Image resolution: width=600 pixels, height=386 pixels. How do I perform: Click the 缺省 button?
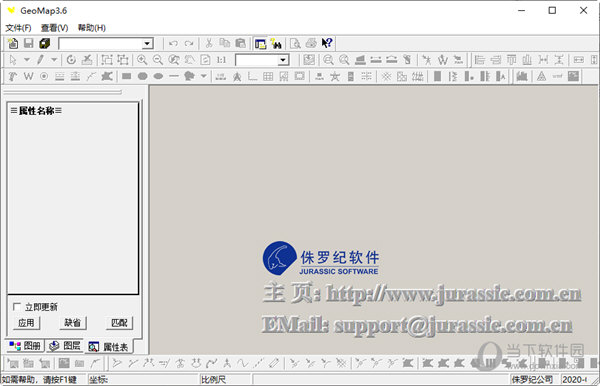73,322
